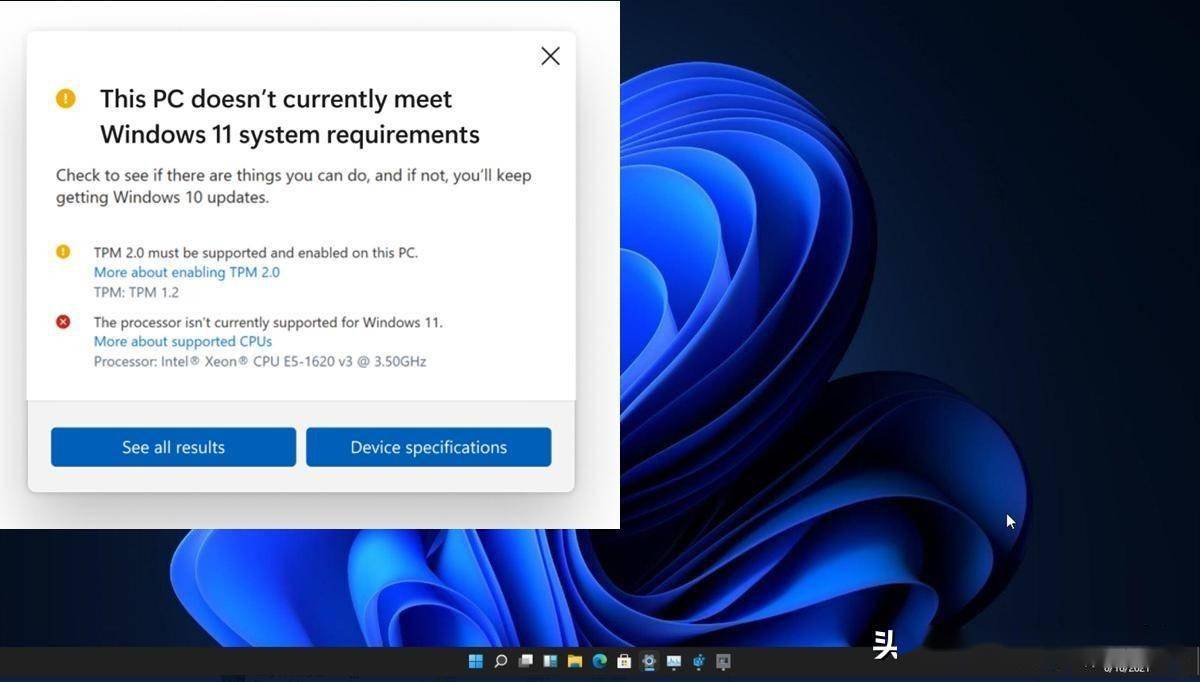Click the yellow warning icon beside the title

point(65,98)
